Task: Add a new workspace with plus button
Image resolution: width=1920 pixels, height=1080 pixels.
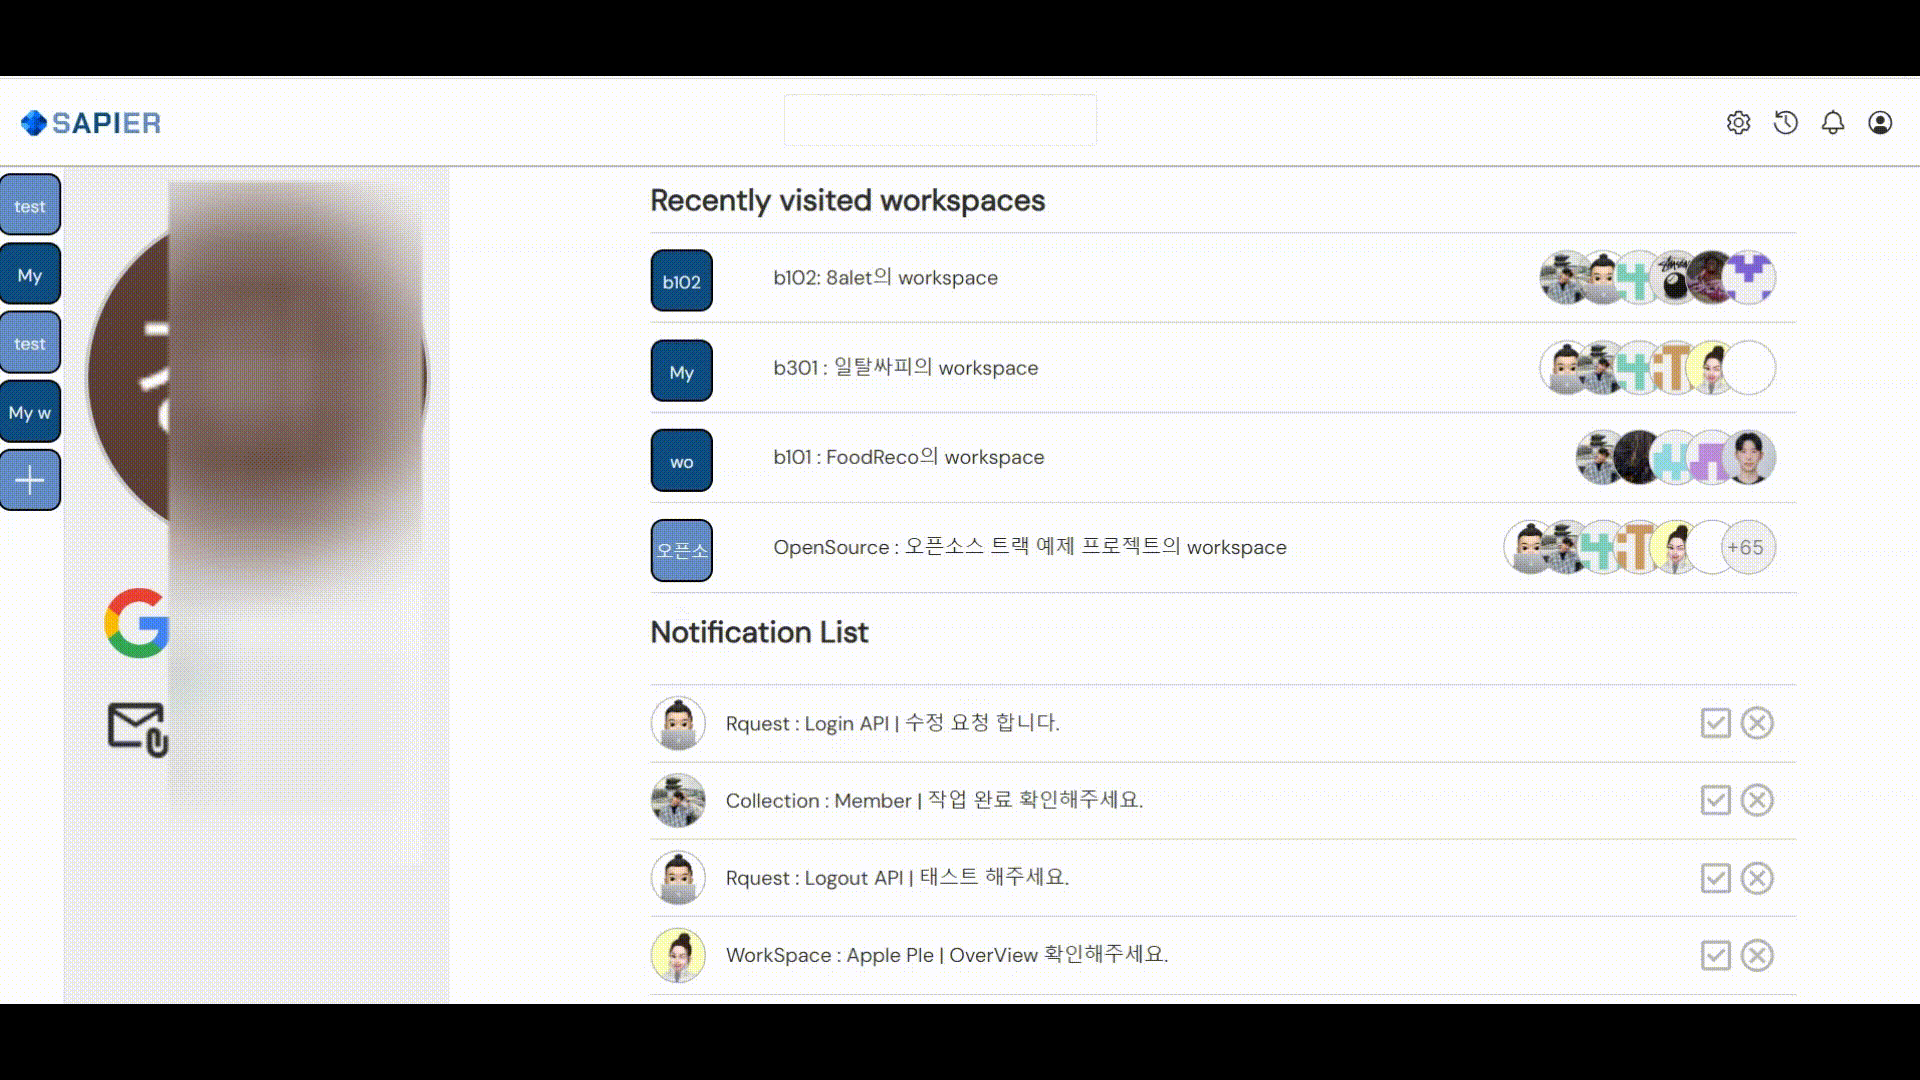Action: point(30,480)
